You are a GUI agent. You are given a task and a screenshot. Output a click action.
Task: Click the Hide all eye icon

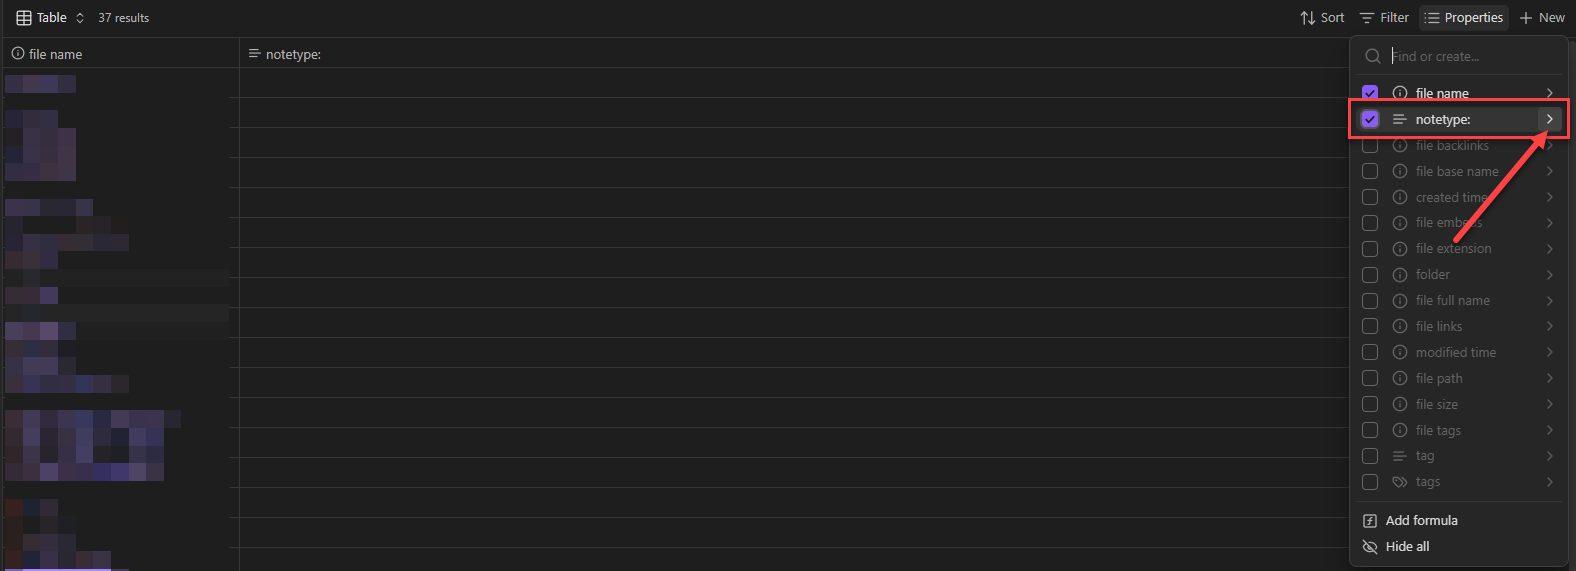[1370, 547]
